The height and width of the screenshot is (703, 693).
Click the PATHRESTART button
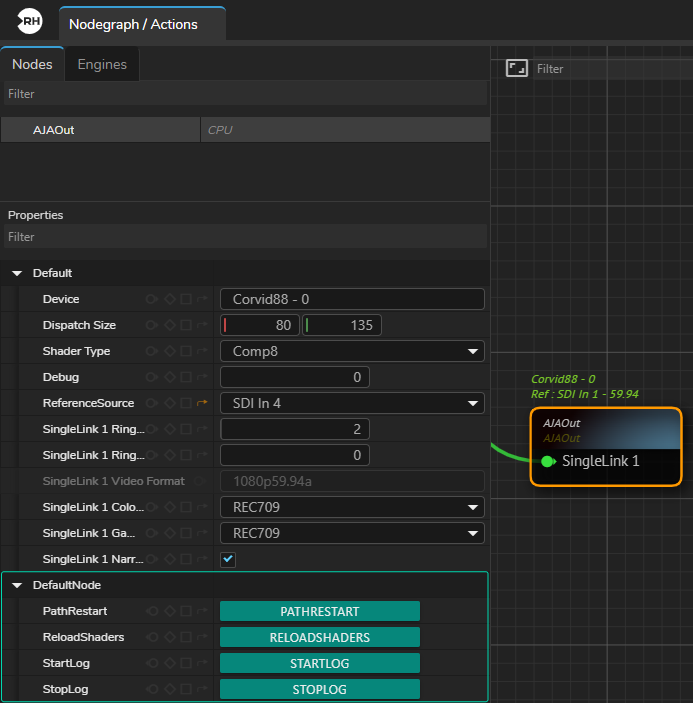click(320, 611)
